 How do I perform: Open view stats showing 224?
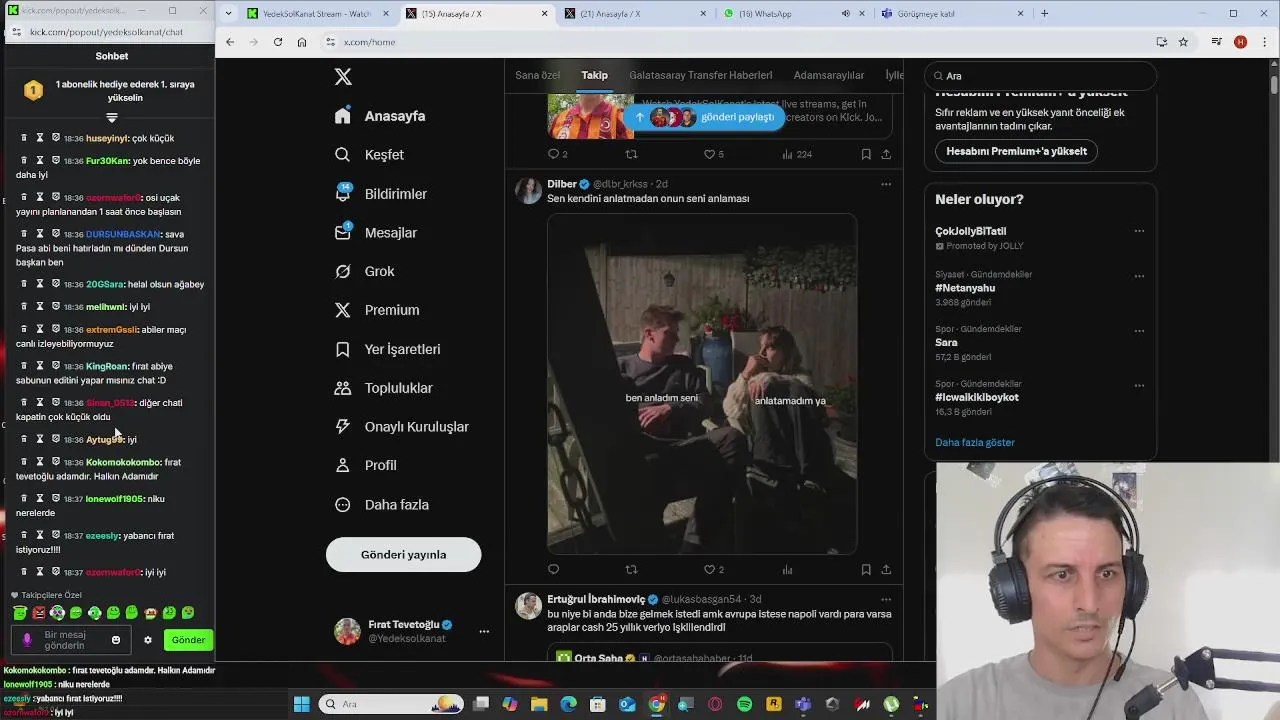[x=797, y=154]
